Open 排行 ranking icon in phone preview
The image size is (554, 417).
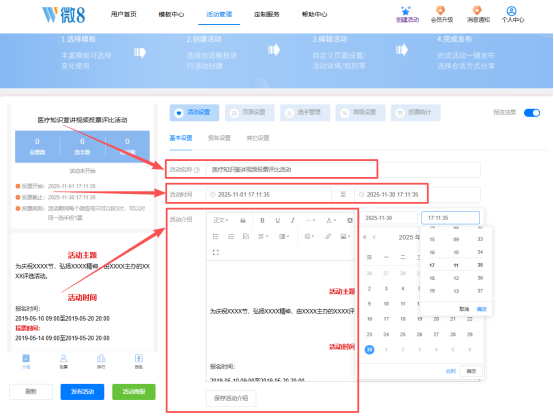pos(101,361)
